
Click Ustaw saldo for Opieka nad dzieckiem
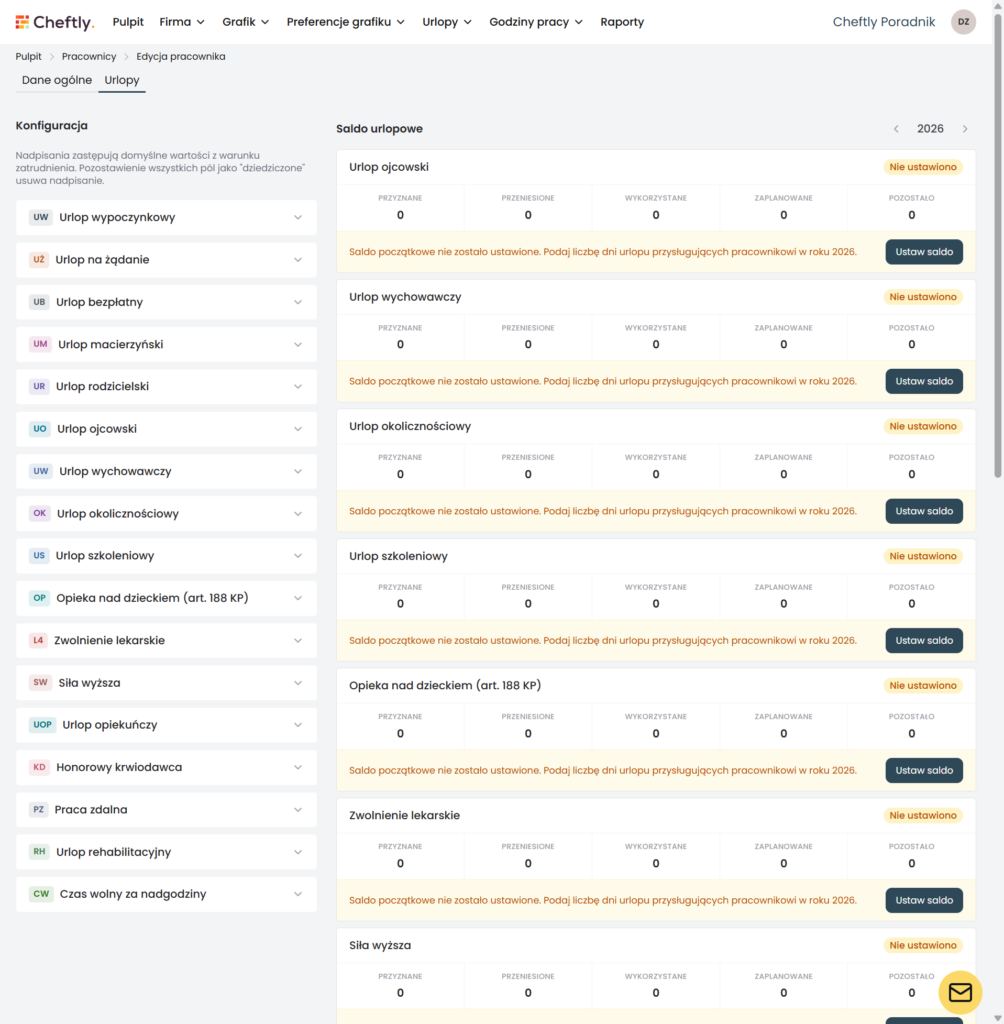click(924, 771)
